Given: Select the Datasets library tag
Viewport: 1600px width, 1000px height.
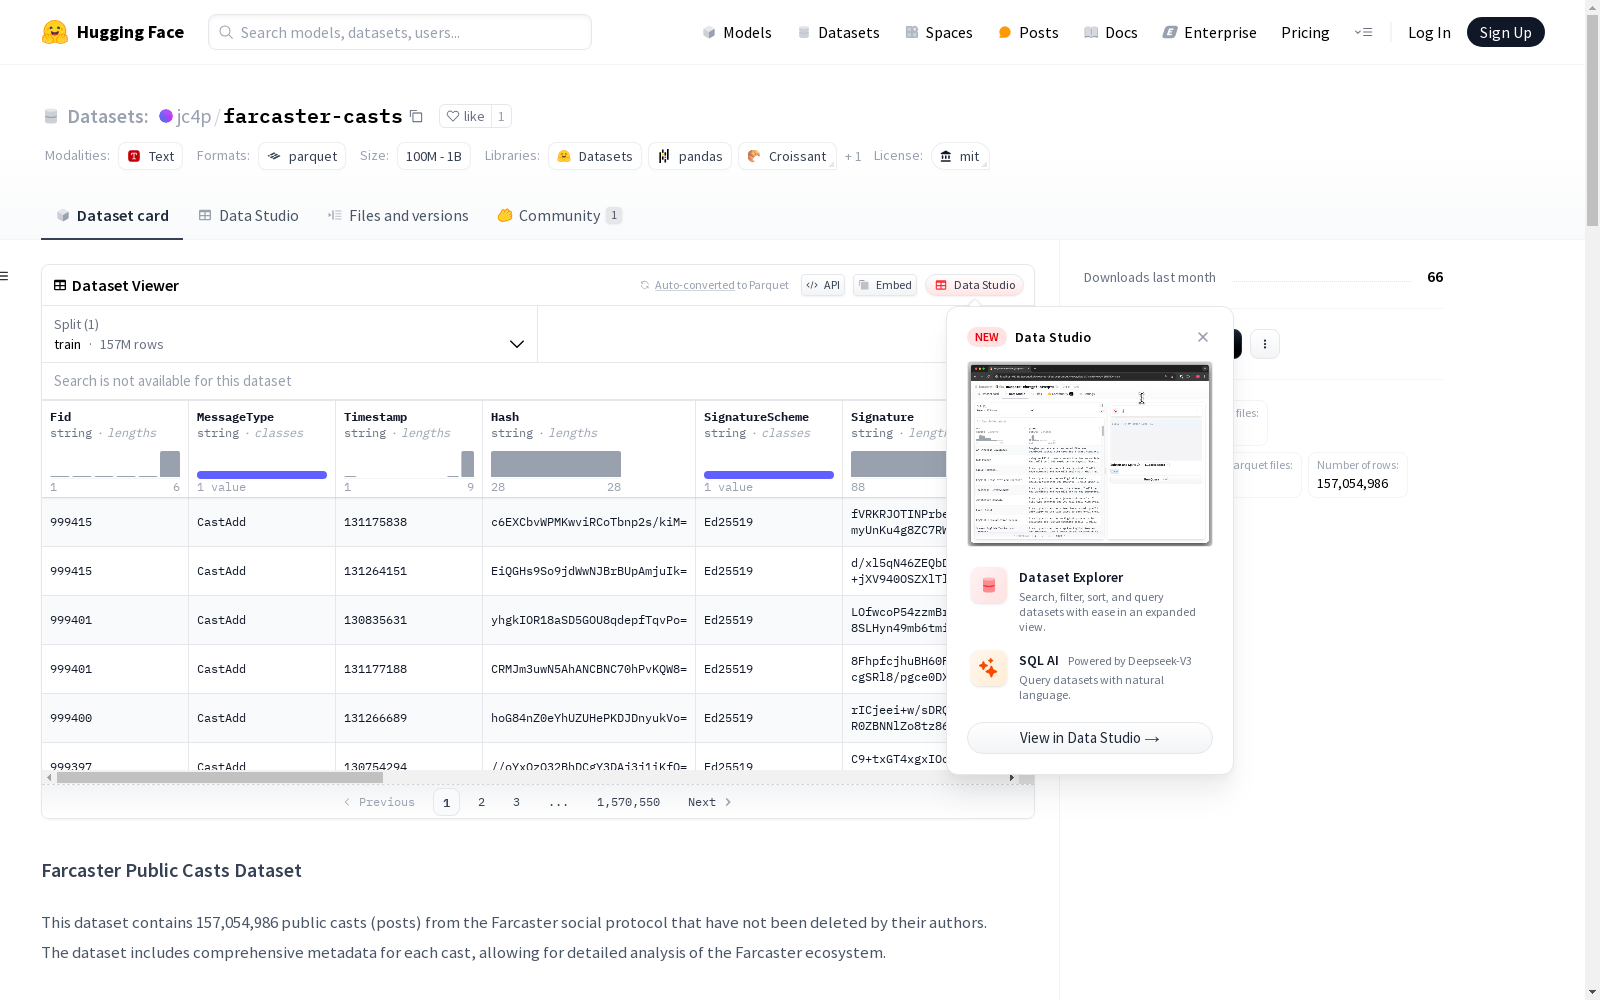Looking at the screenshot, I should pyautogui.click(x=595, y=156).
